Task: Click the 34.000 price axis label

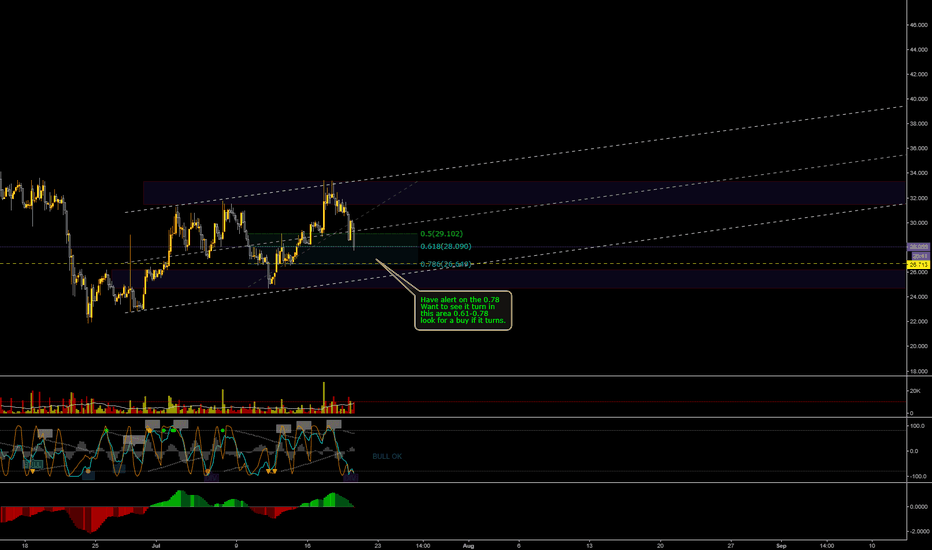Action: (x=918, y=174)
